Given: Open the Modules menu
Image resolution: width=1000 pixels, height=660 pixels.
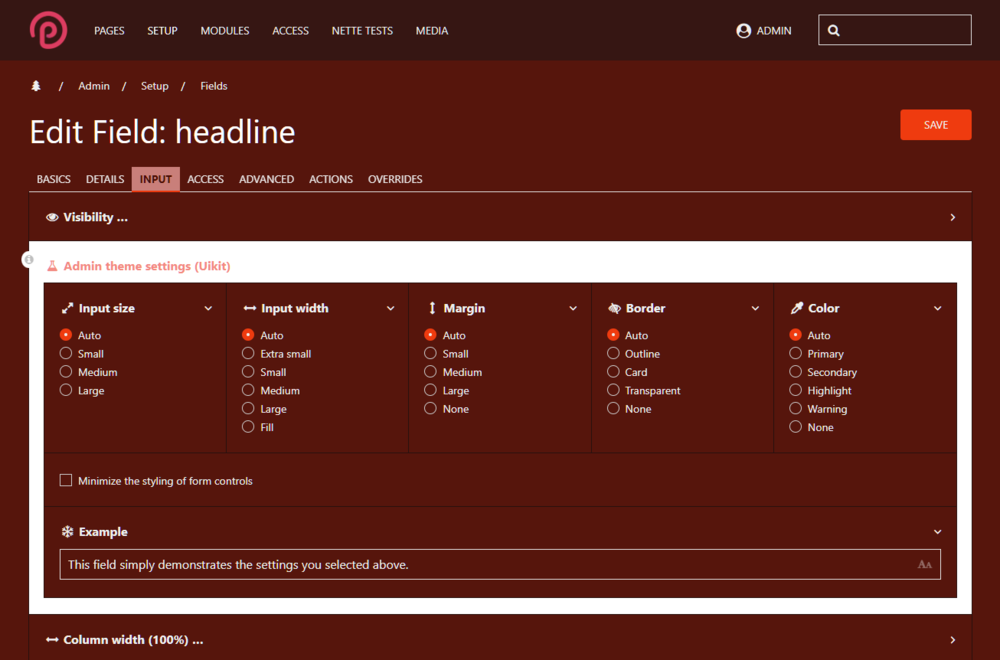Looking at the screenshot, I should click(x=225, y=31).
